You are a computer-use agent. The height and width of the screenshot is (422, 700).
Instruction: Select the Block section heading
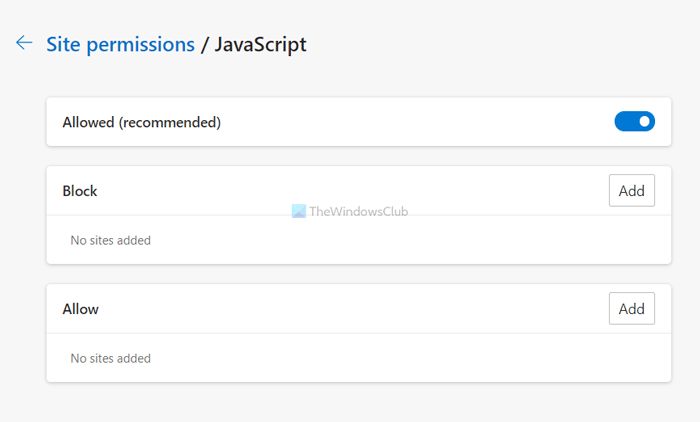pyautogui.click(x=80, y=191)
